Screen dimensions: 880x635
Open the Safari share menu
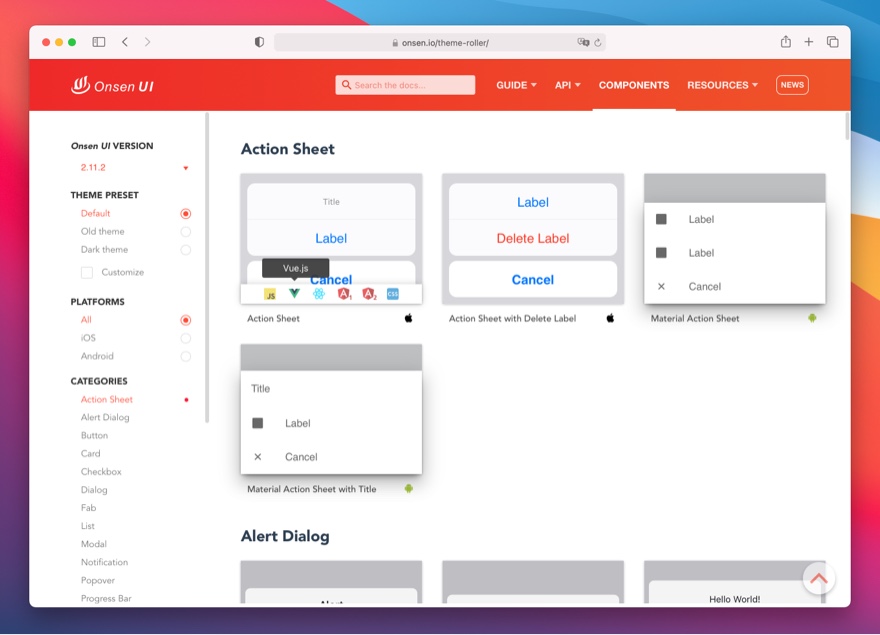786,42
